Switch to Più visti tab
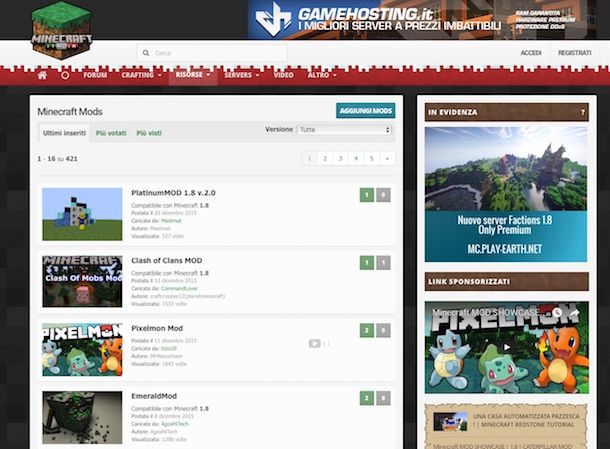610x449 pixels. 149,133
